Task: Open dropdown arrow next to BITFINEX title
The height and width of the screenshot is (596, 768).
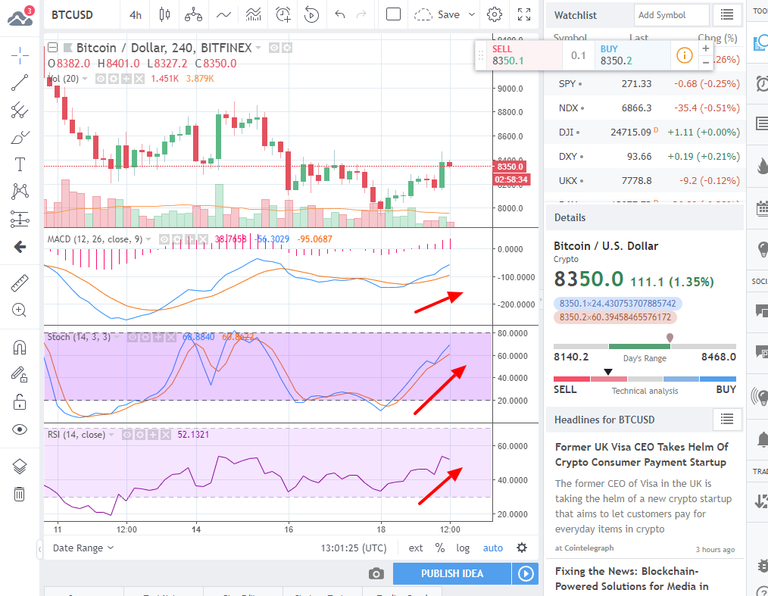Action: point(258,48)
